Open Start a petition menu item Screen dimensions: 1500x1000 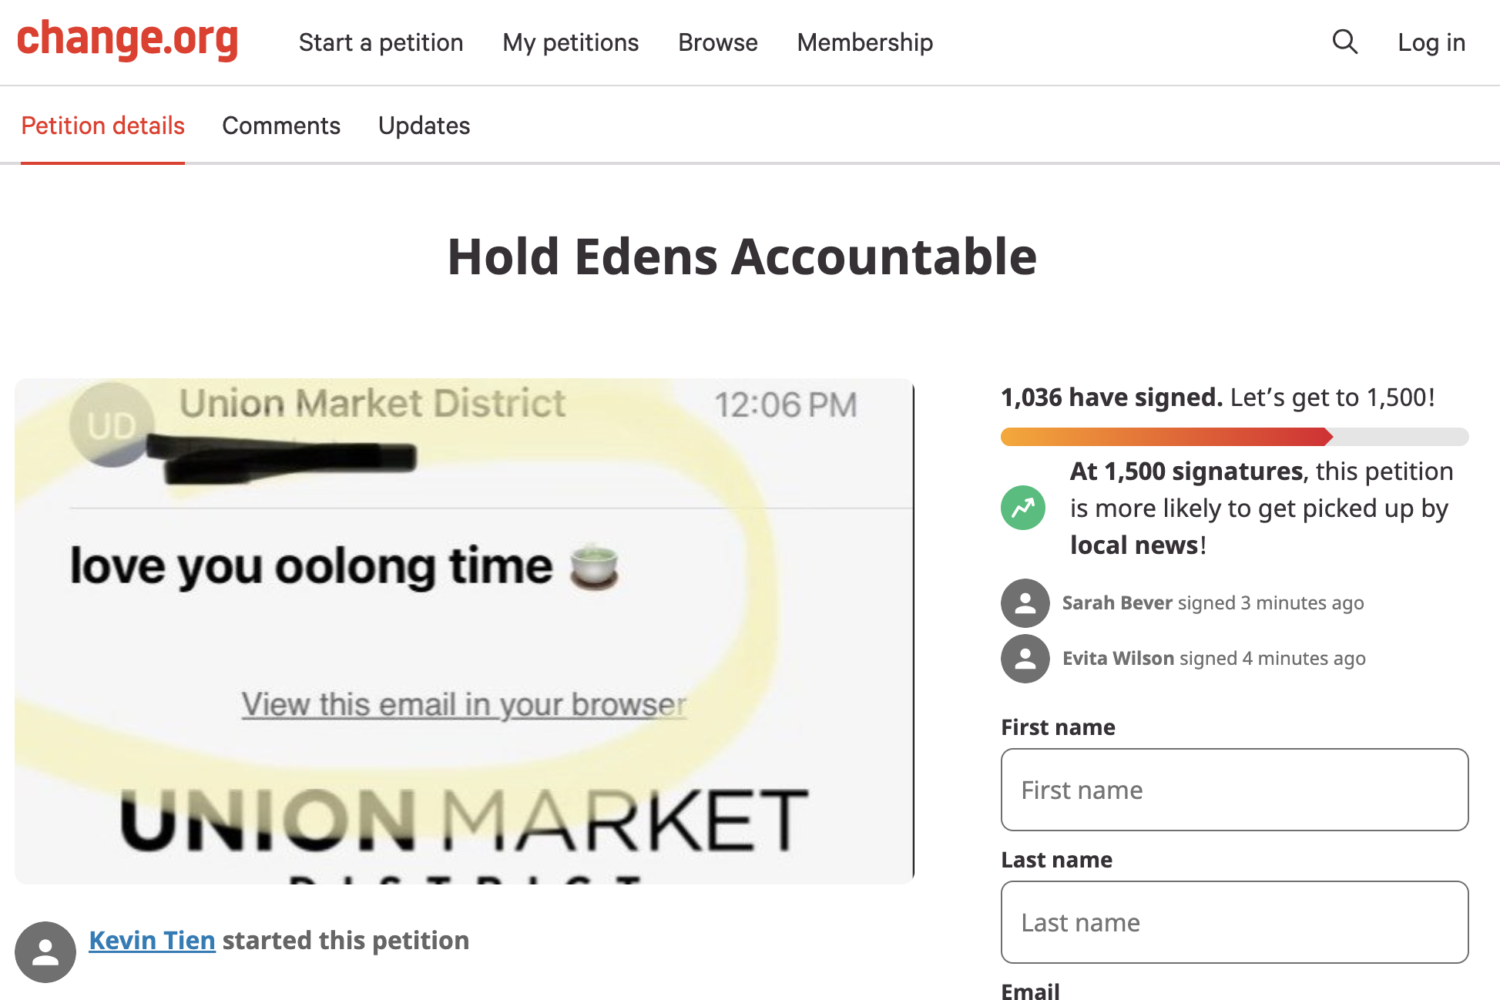tap(381, 43)
